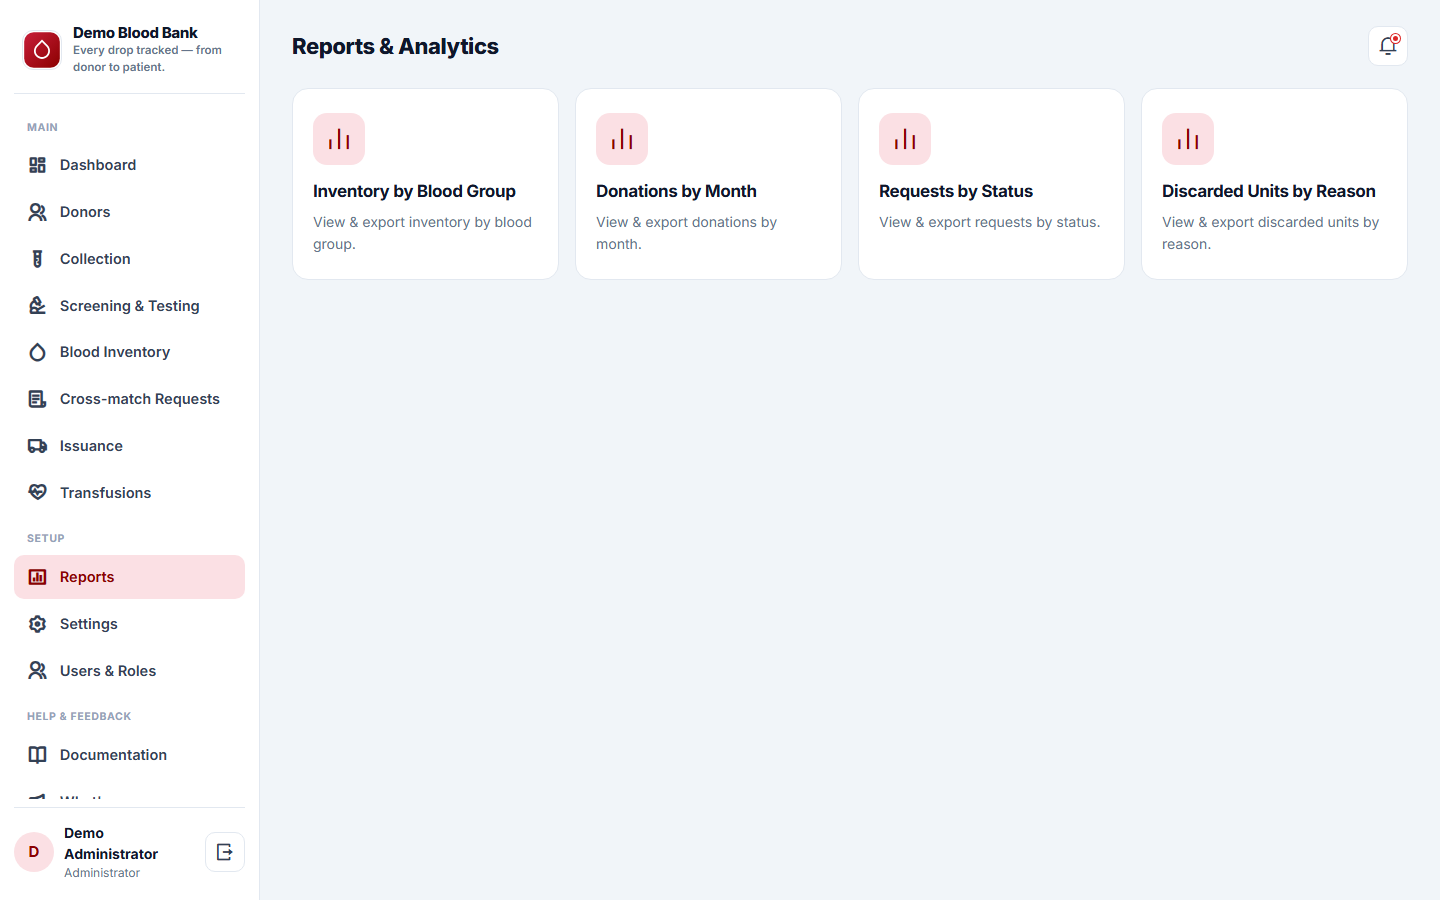1440x900 pixels.
Task: Open Users & Roles page
Action: point(129,671)
